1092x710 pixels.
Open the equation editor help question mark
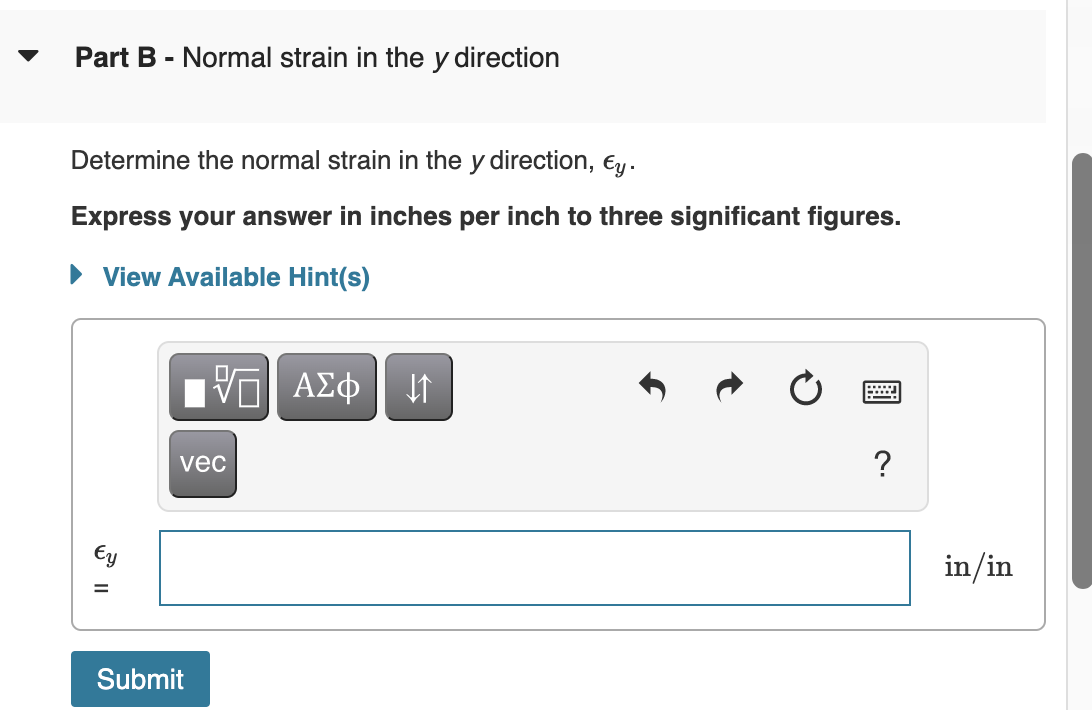pos(882,465)
